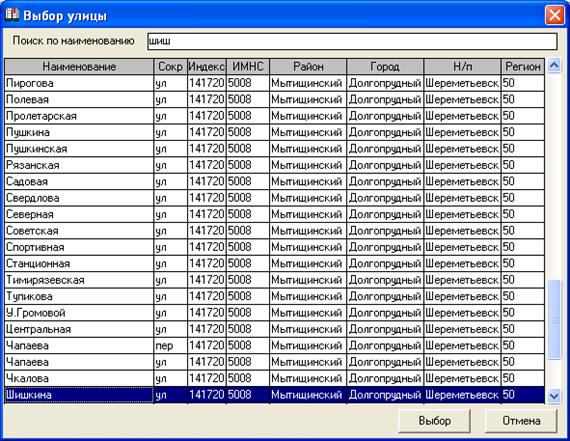This screenshot has width=570, height=441.
Task: Select the Чкалова street row
Action: tap(274, 378)
